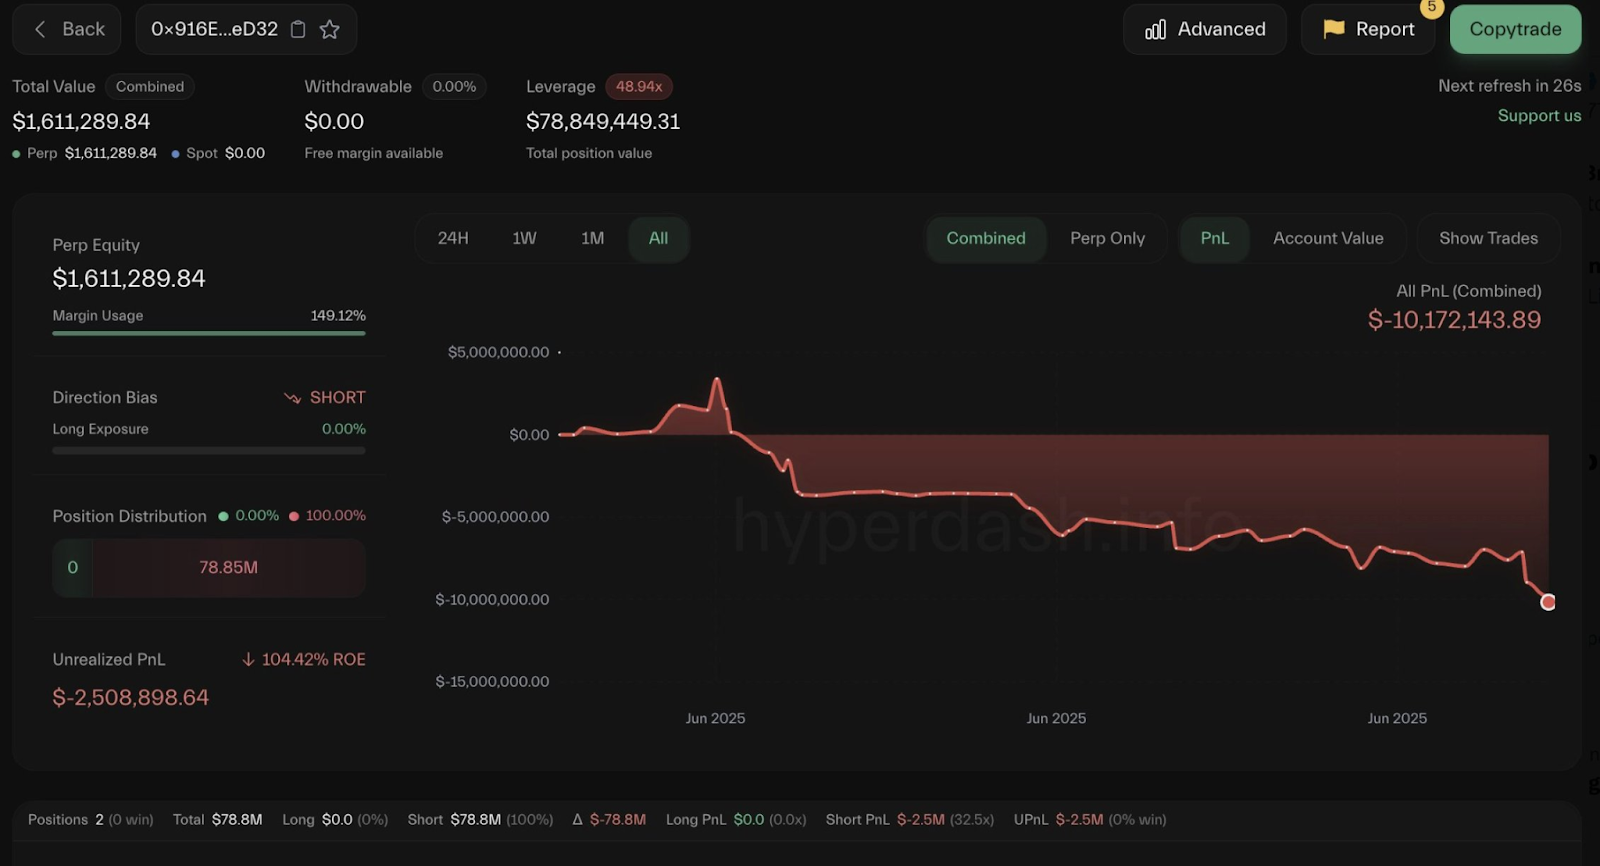Click the Total Value $1,611,289.84 amount

[x=81, y=121]
